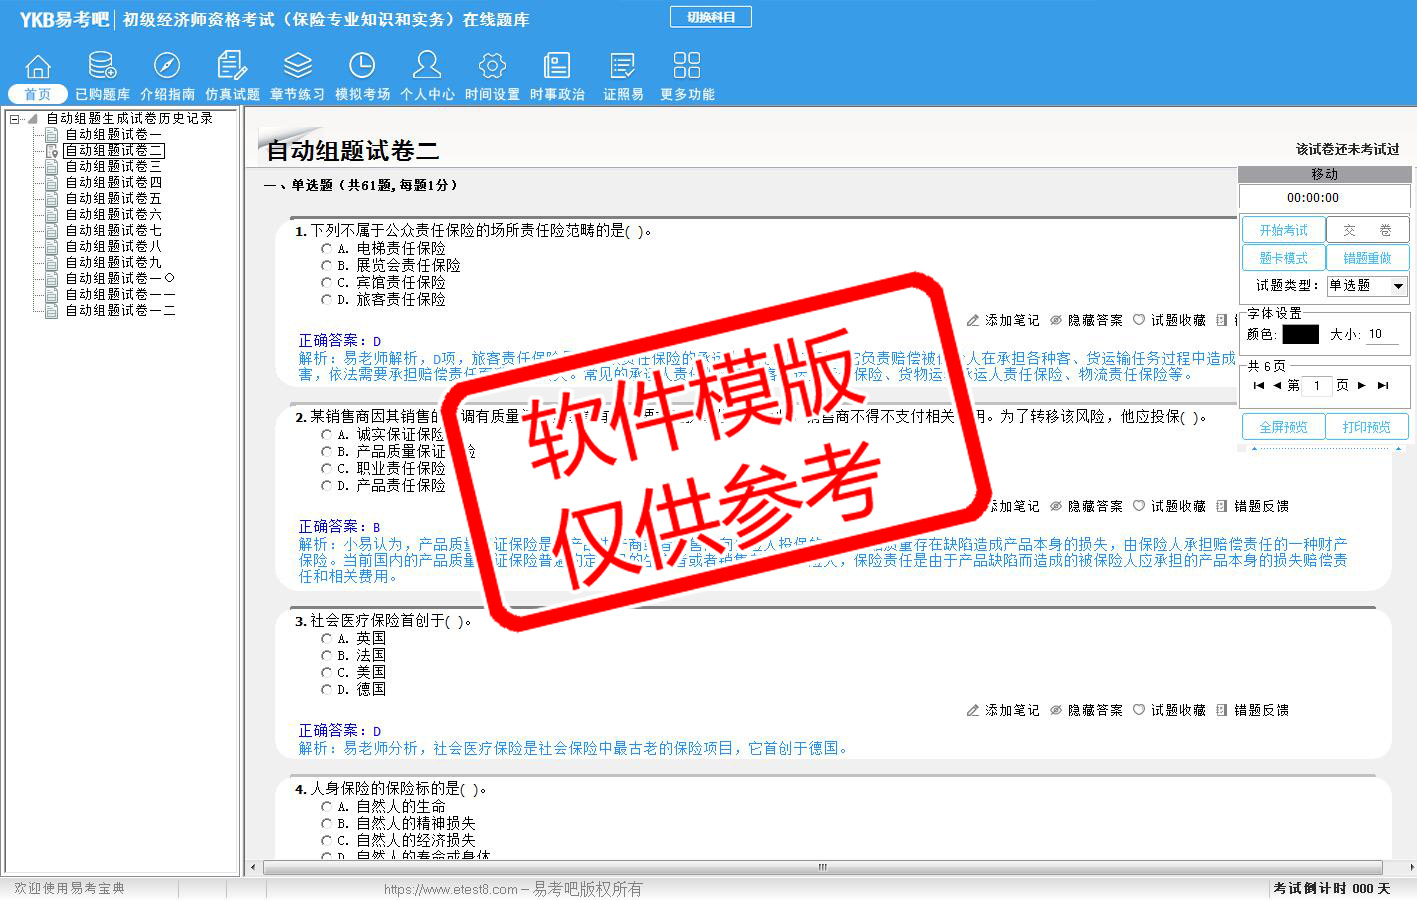Click the 切换科目 button

coord(710,17)
